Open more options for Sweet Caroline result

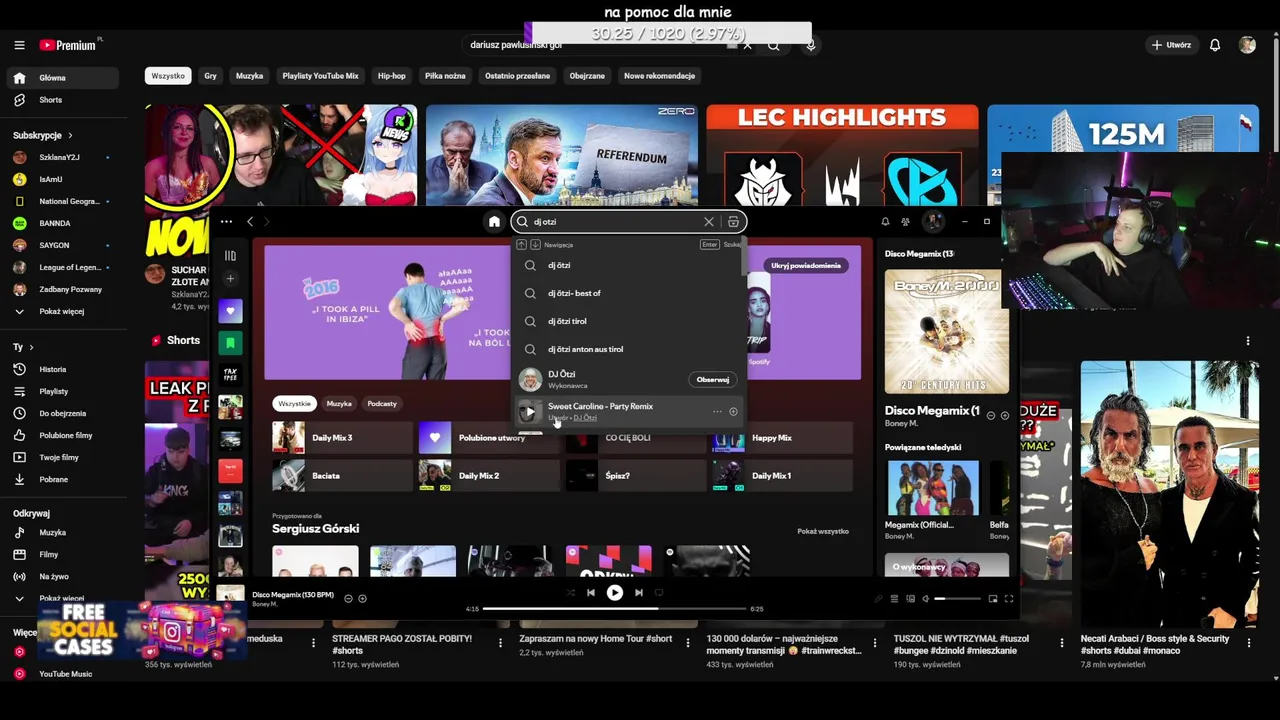tap(717, 412)
